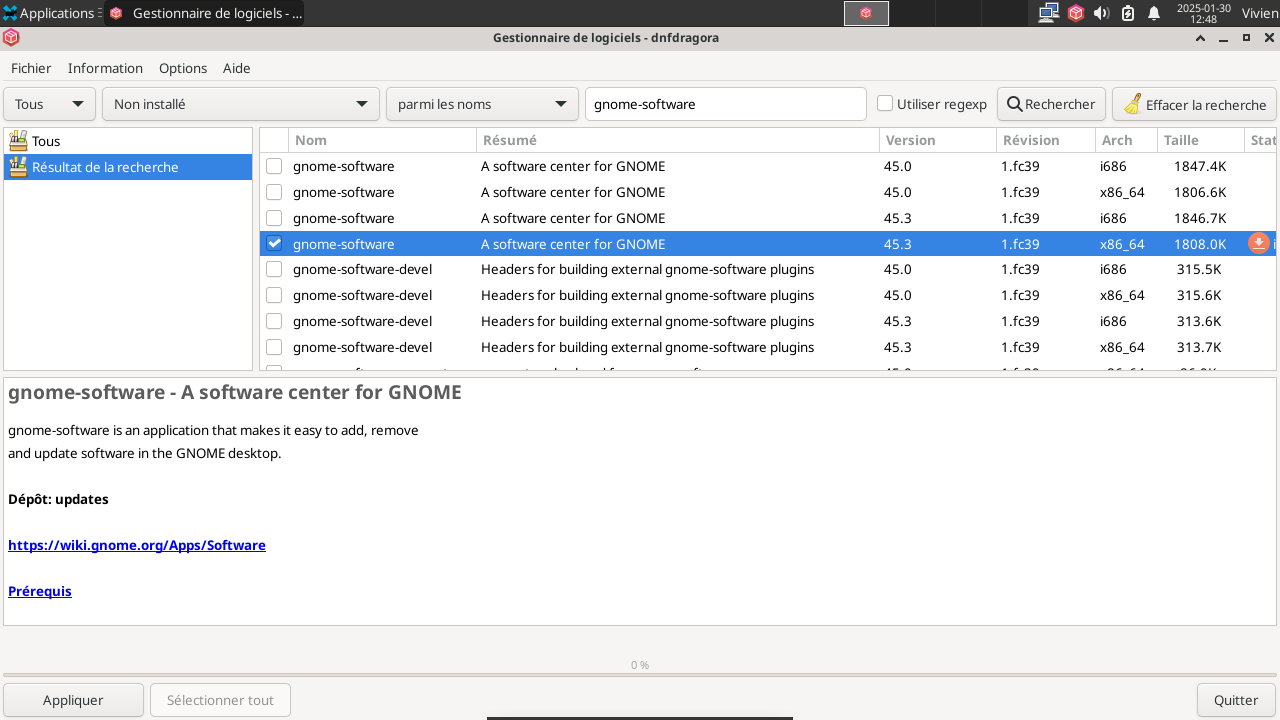
Task: Check gnome-software-devel 45.0 x86_64 package
Action: coord(274,295)
